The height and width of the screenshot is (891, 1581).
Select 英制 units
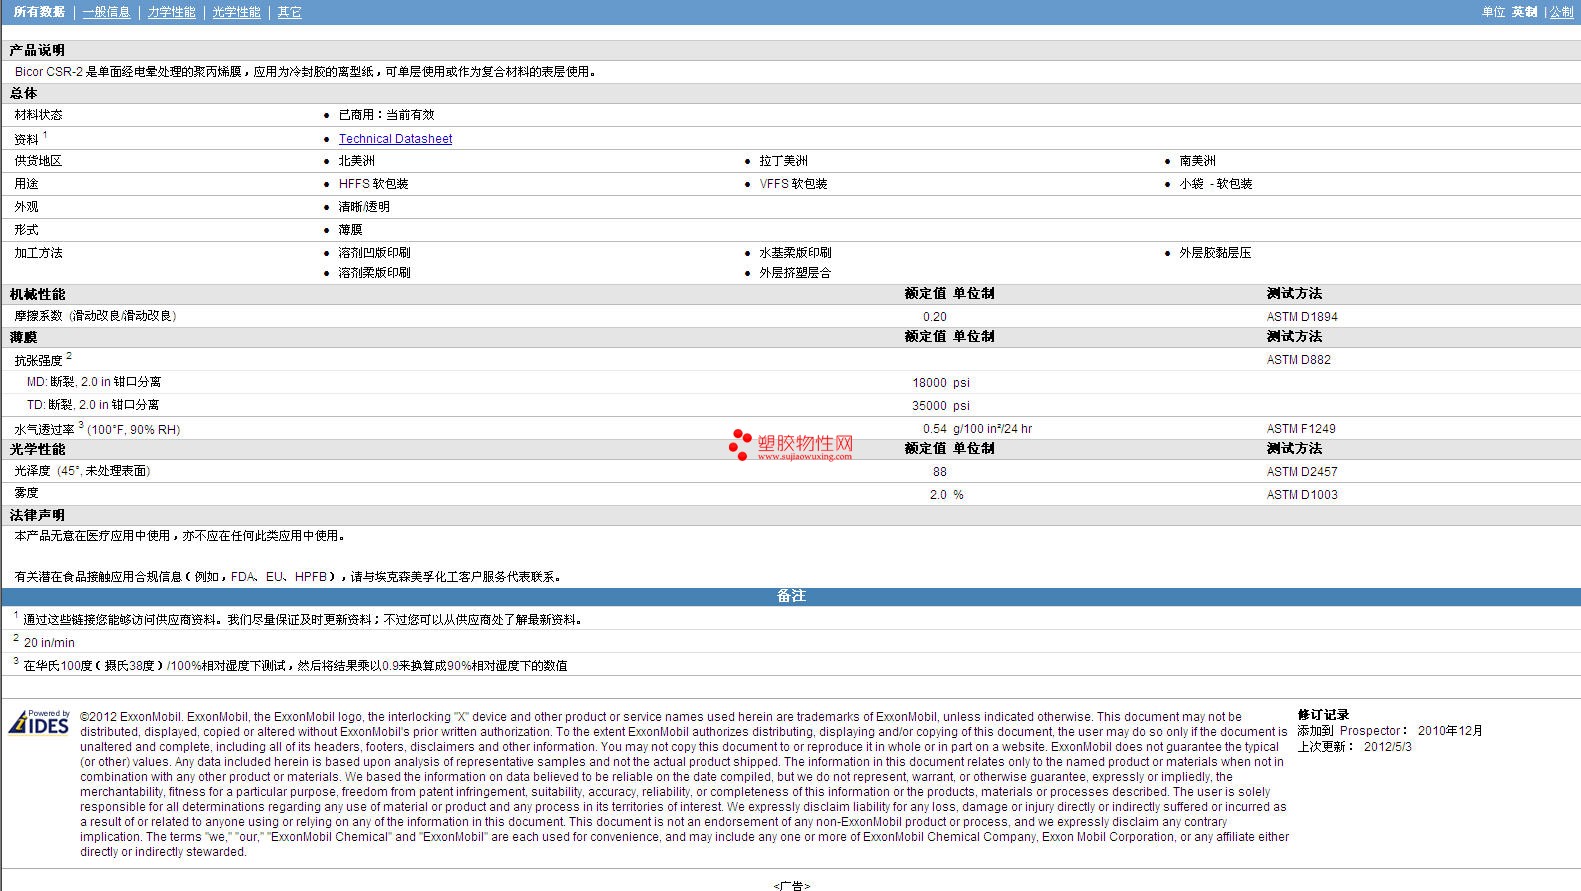1524,12
